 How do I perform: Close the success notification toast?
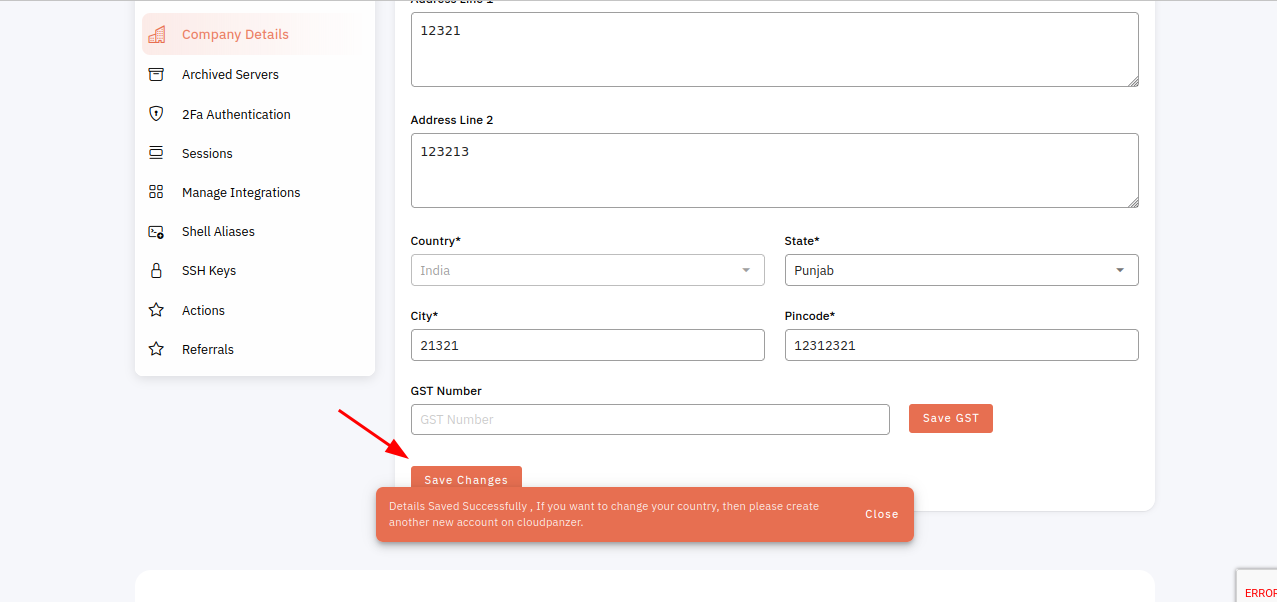tap(881, 514)
